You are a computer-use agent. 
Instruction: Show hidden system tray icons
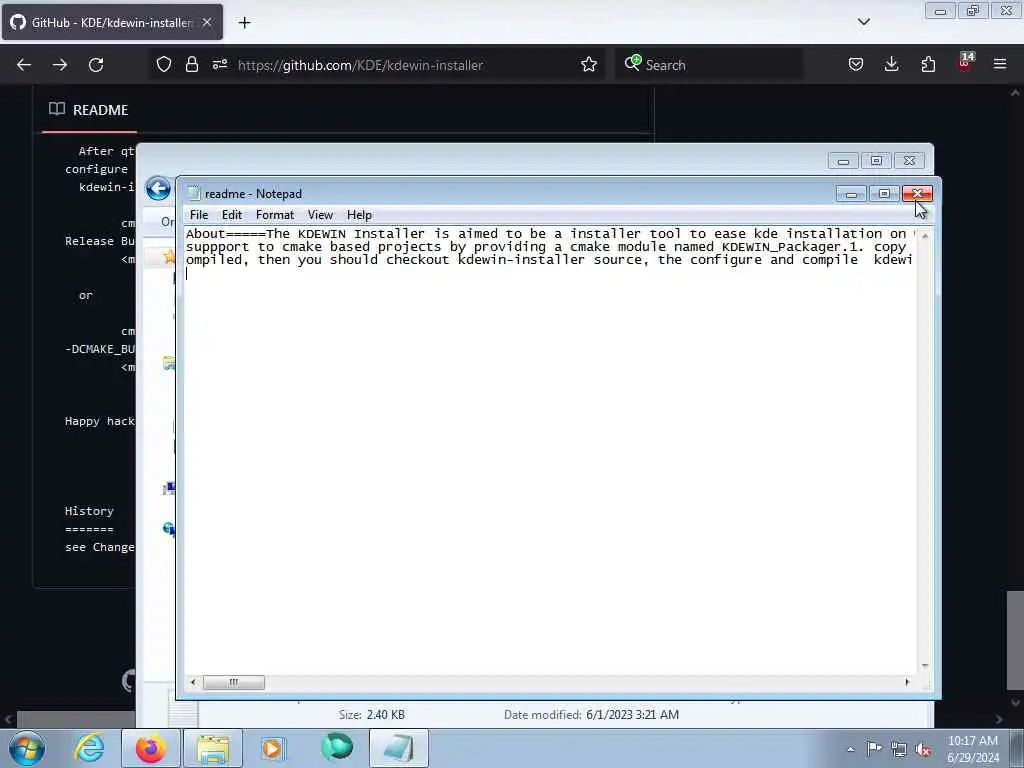coord(850,749)
